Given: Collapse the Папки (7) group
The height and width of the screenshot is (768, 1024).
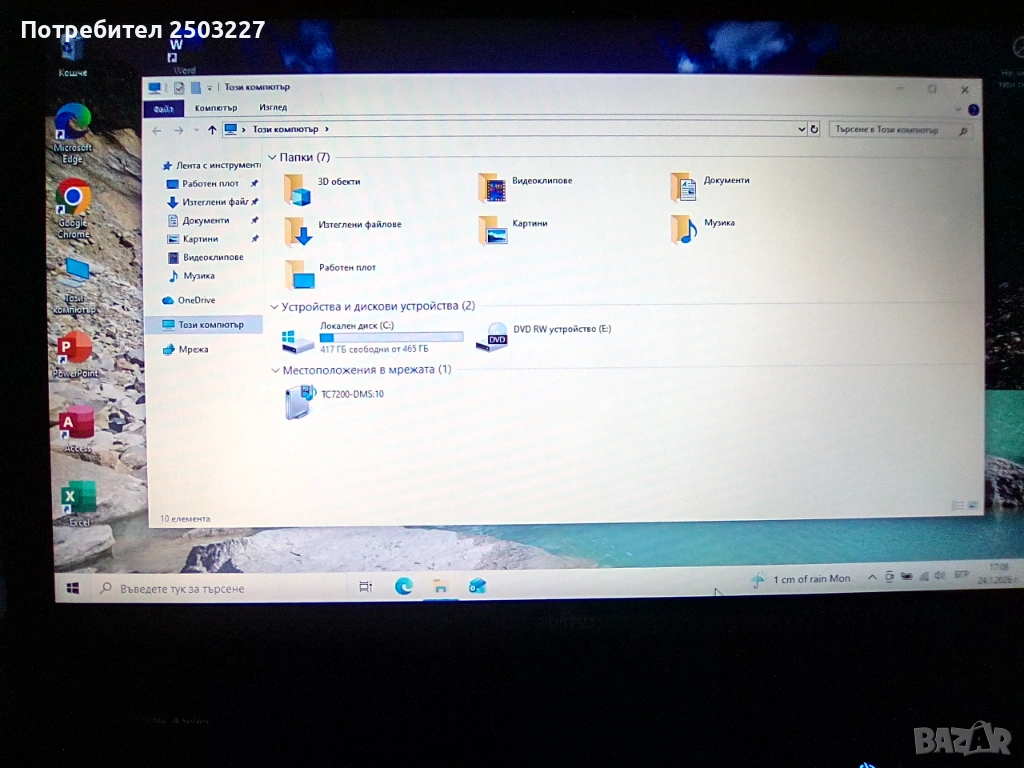Looking at the screenshot, I should [272, 158].
